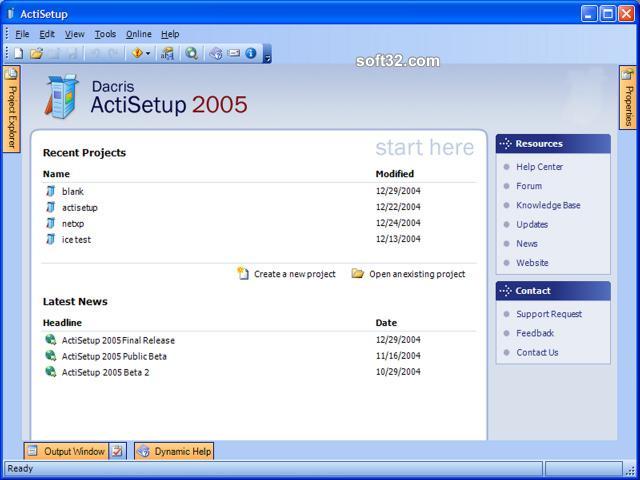The image size is (640, 480).
Task: Open the Edit menu
Action: [x=47, y=34]
